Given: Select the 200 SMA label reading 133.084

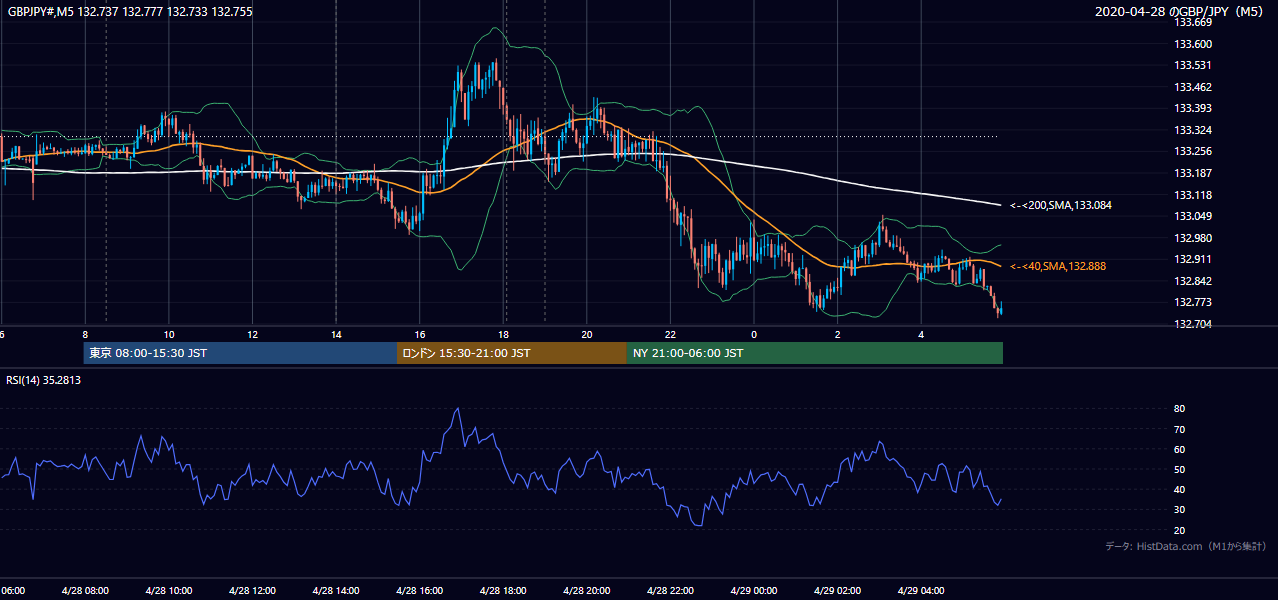Looking at the screenshot, I should tap(1061, 205).
